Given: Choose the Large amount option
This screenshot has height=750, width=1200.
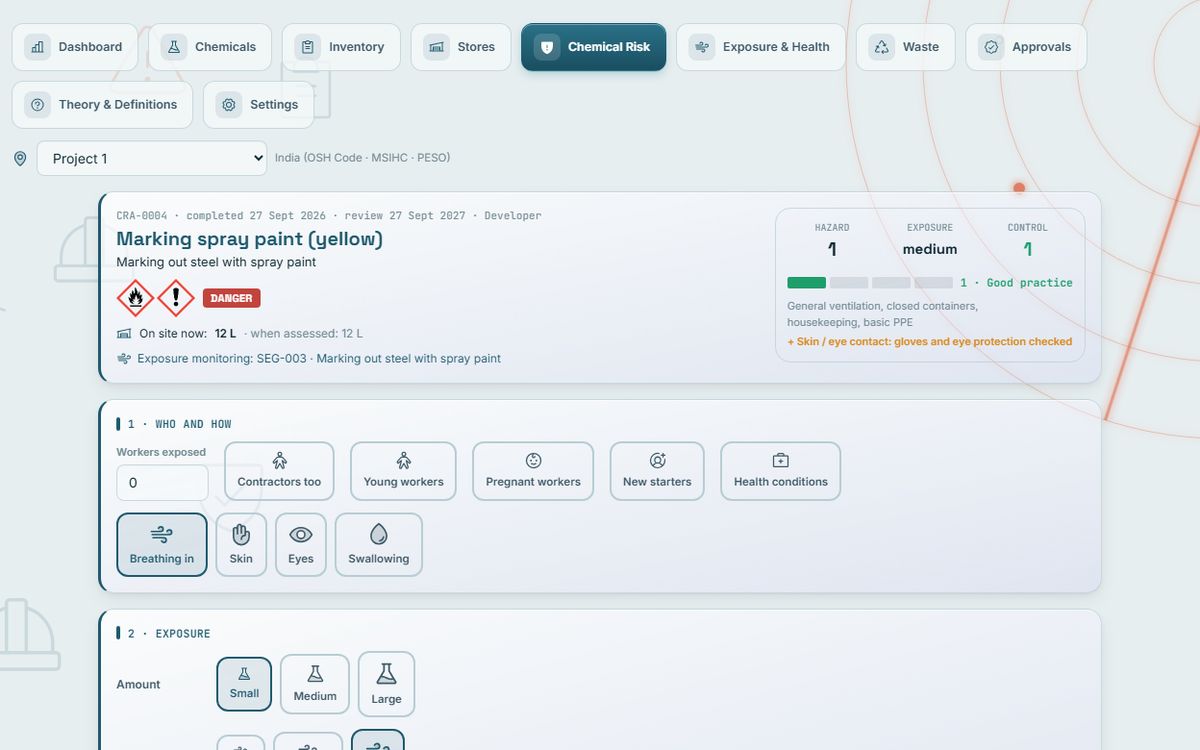Looking at the screenshot, I should click(386, 684).
